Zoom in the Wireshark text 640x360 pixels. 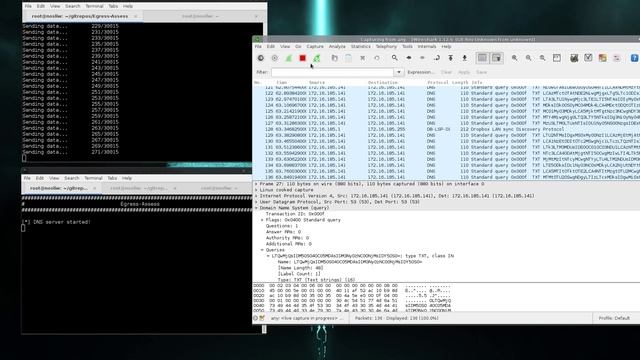514,58
